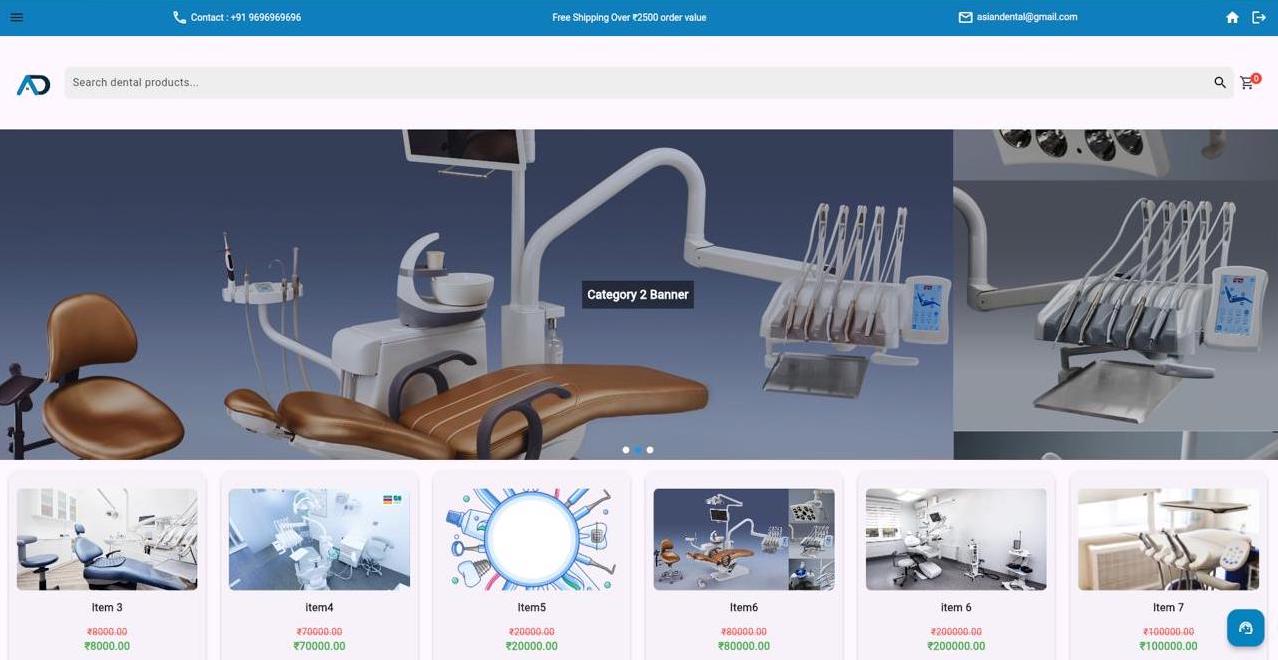View the Item5 product image
The image size is (1278, 660).
530,538
